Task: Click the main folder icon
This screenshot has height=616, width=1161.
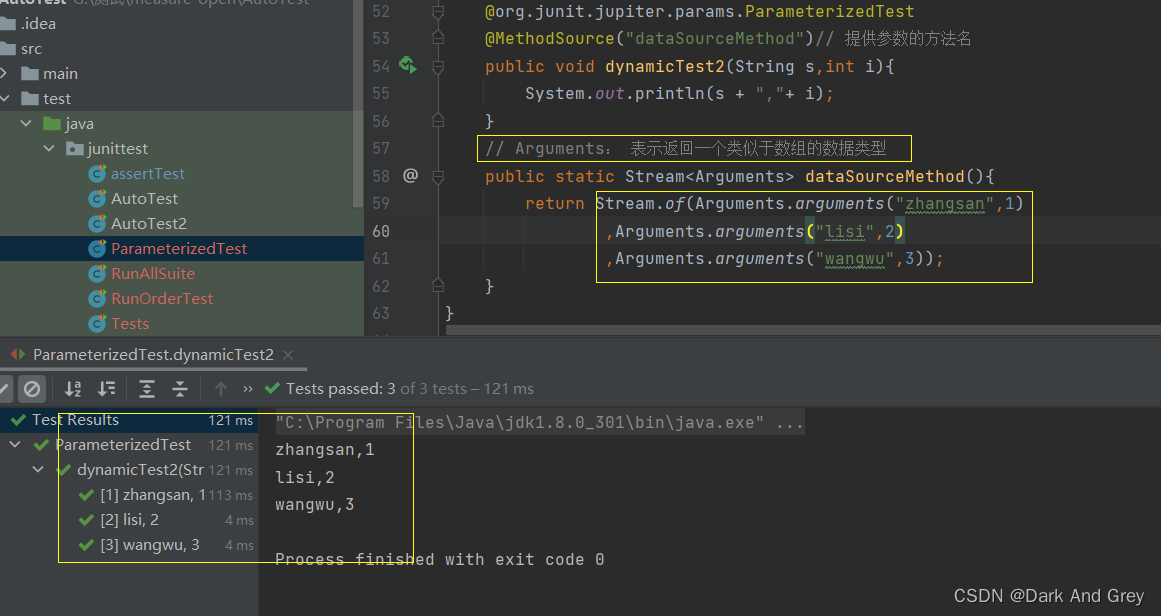Action: click(30, 73)
